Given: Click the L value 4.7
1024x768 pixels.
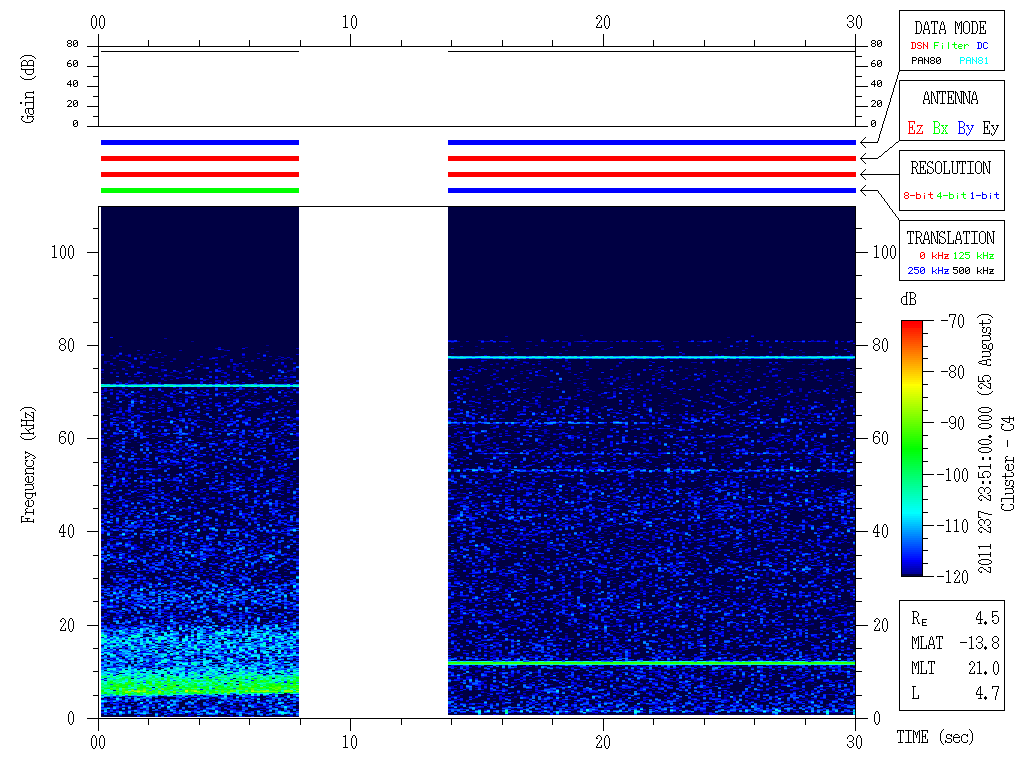Looking at the screenshot, I should point(987,694).
